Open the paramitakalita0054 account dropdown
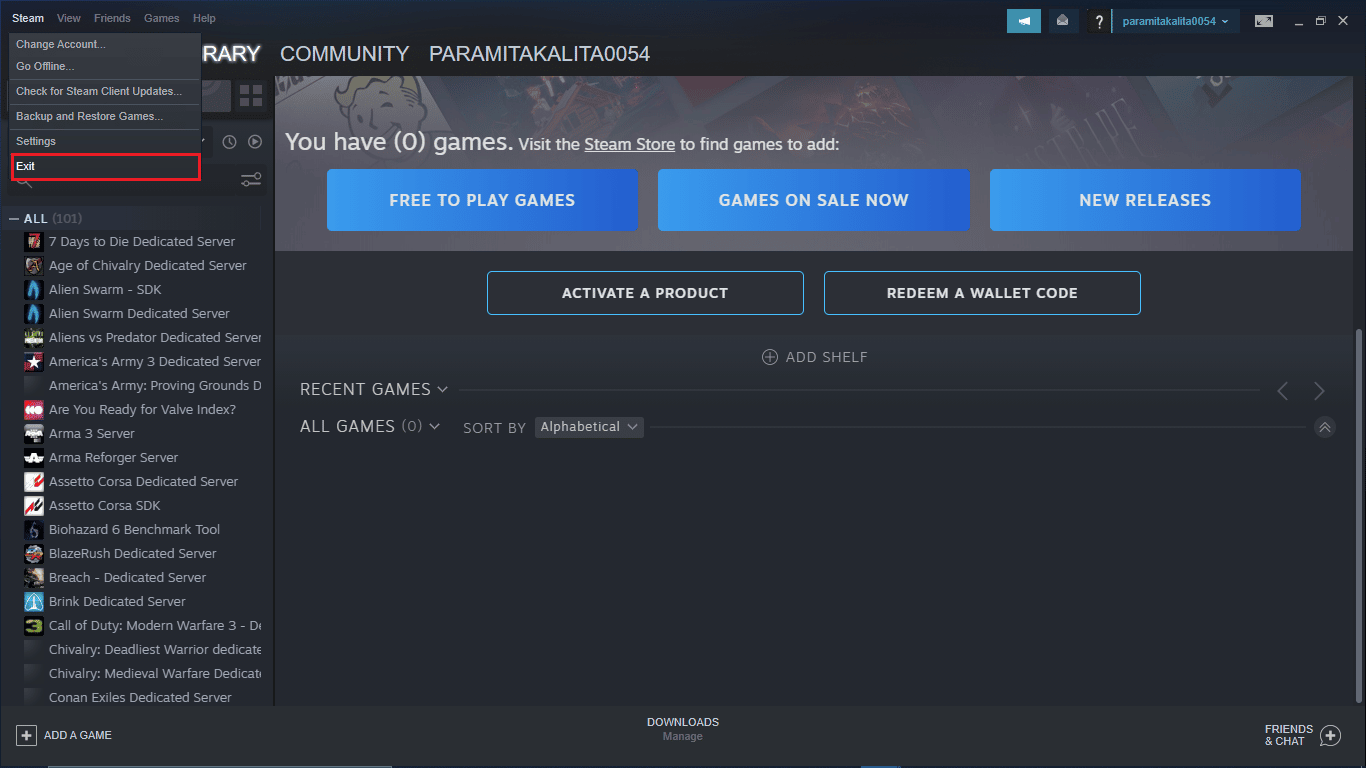The width and height of the screenshot is (1366, 768). [x=1177, y=20]
